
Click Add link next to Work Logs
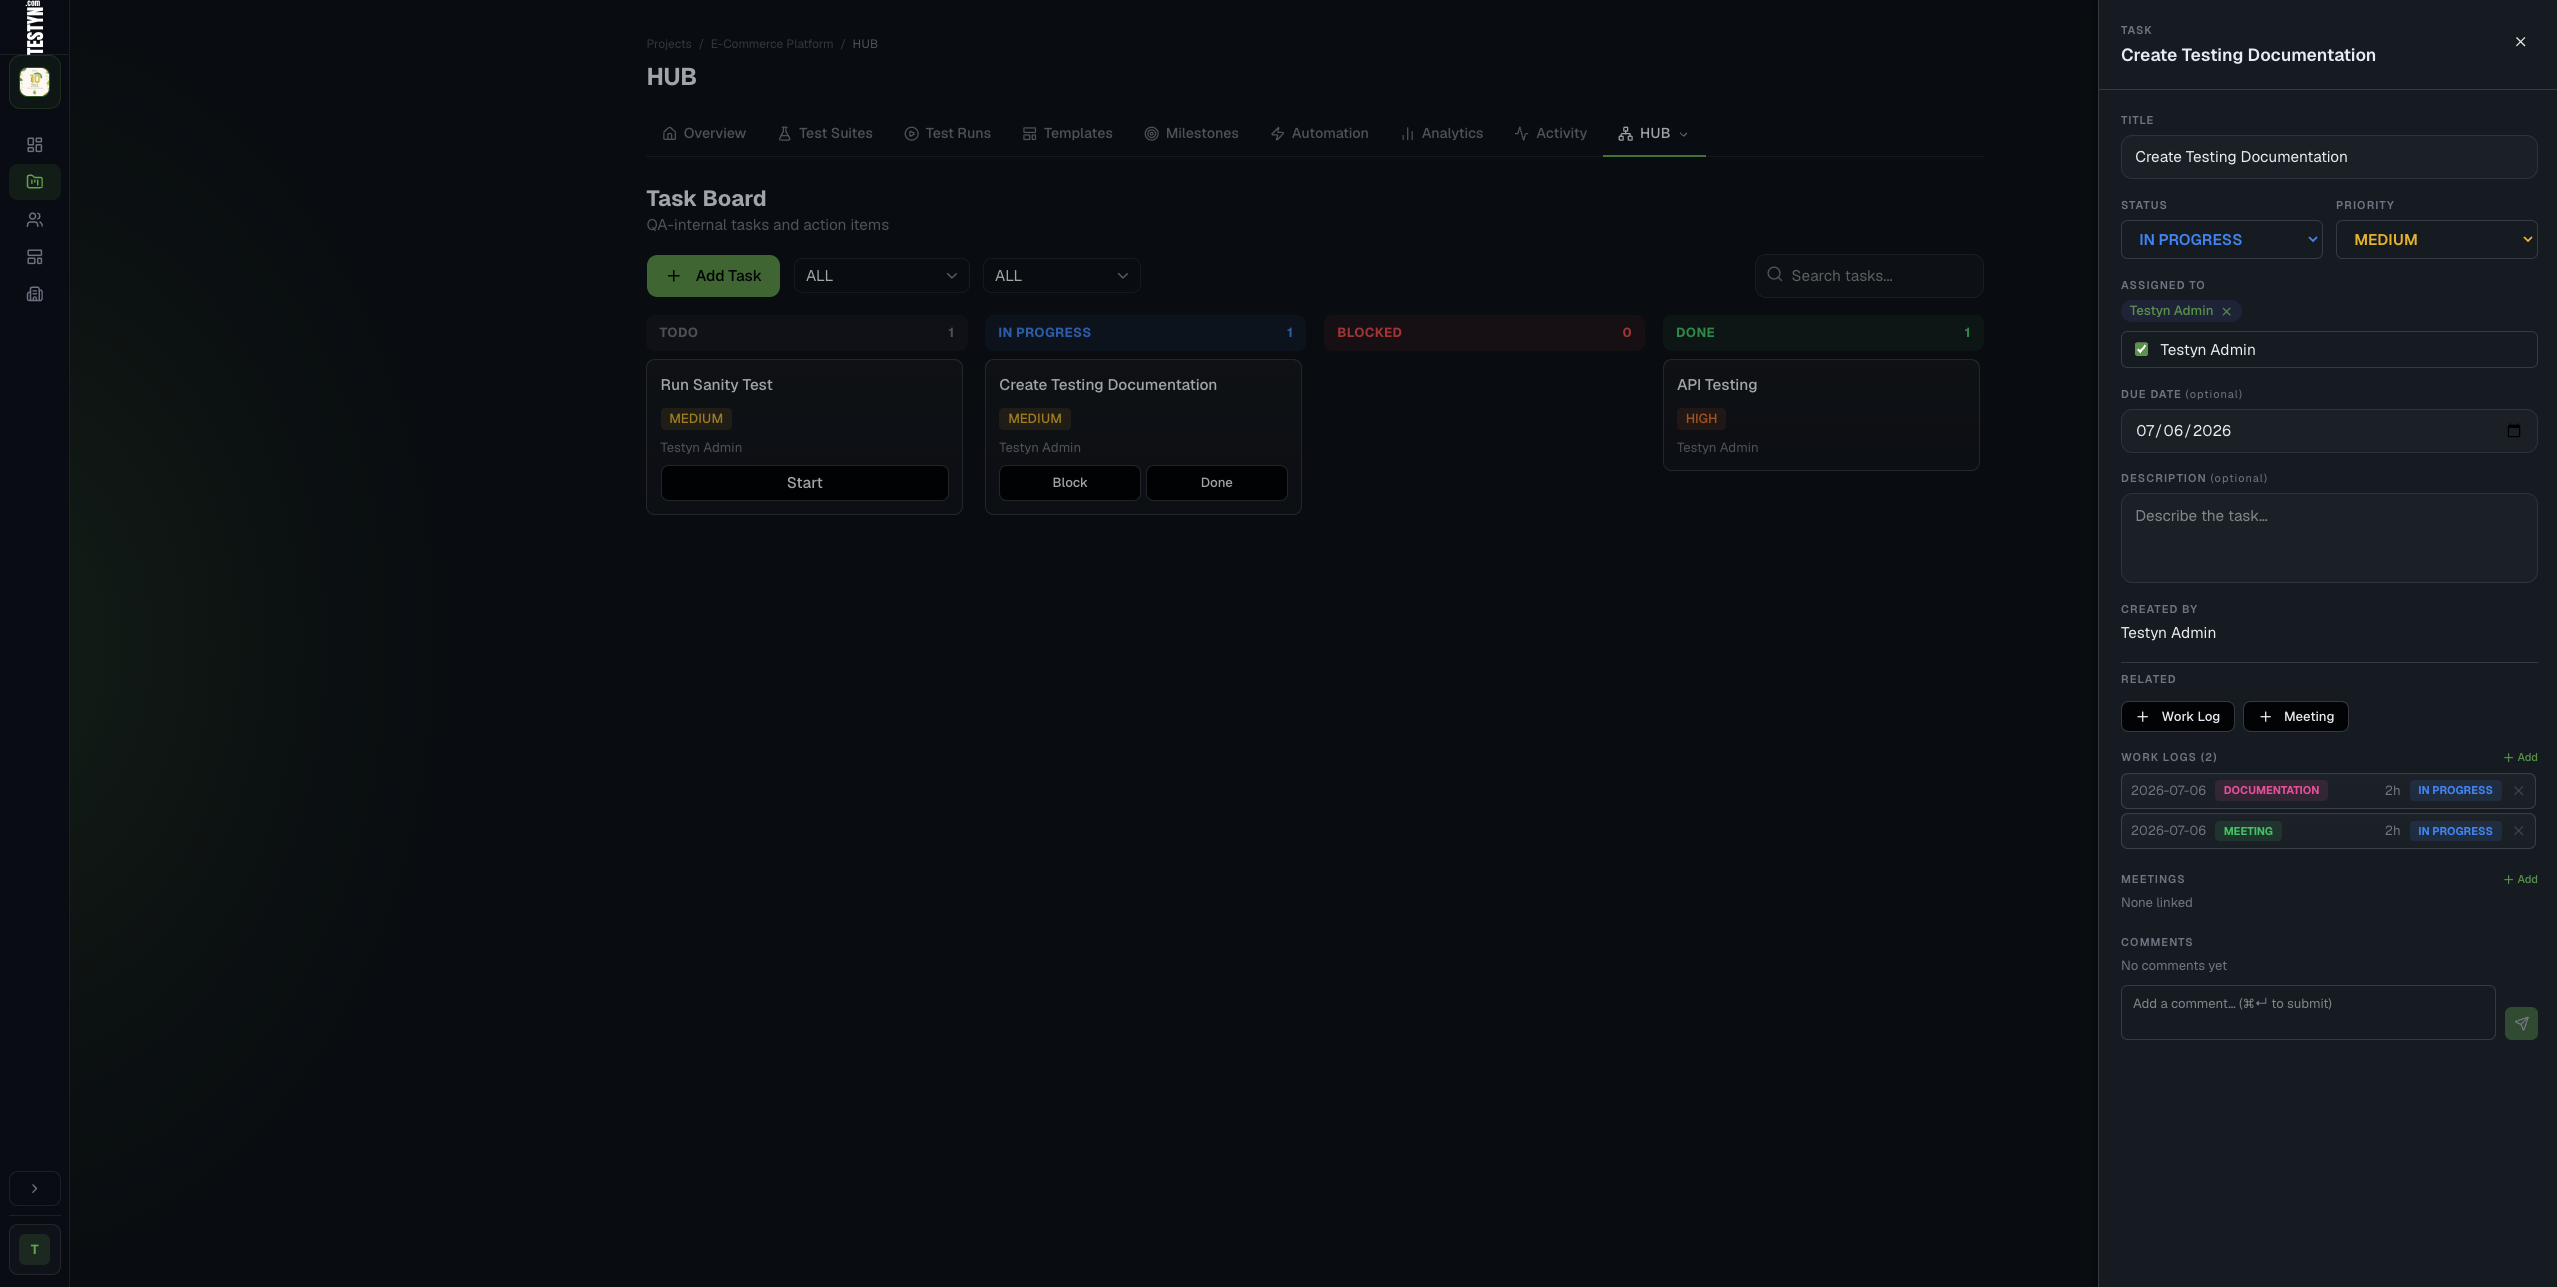[2520, 757]
